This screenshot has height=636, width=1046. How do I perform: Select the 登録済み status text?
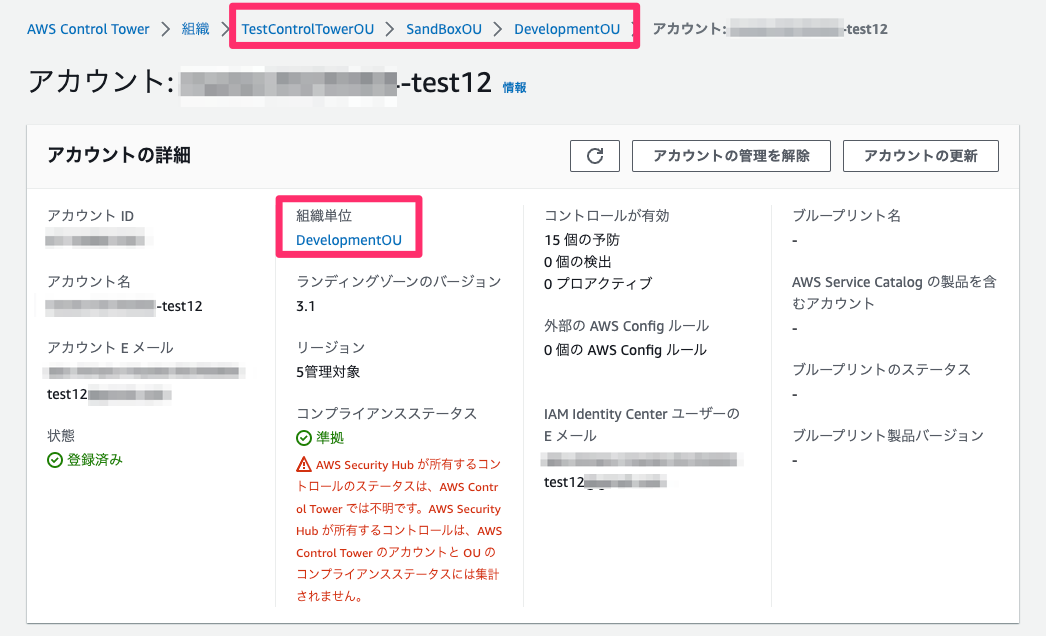pyautogui.click(x=95, y=460)
